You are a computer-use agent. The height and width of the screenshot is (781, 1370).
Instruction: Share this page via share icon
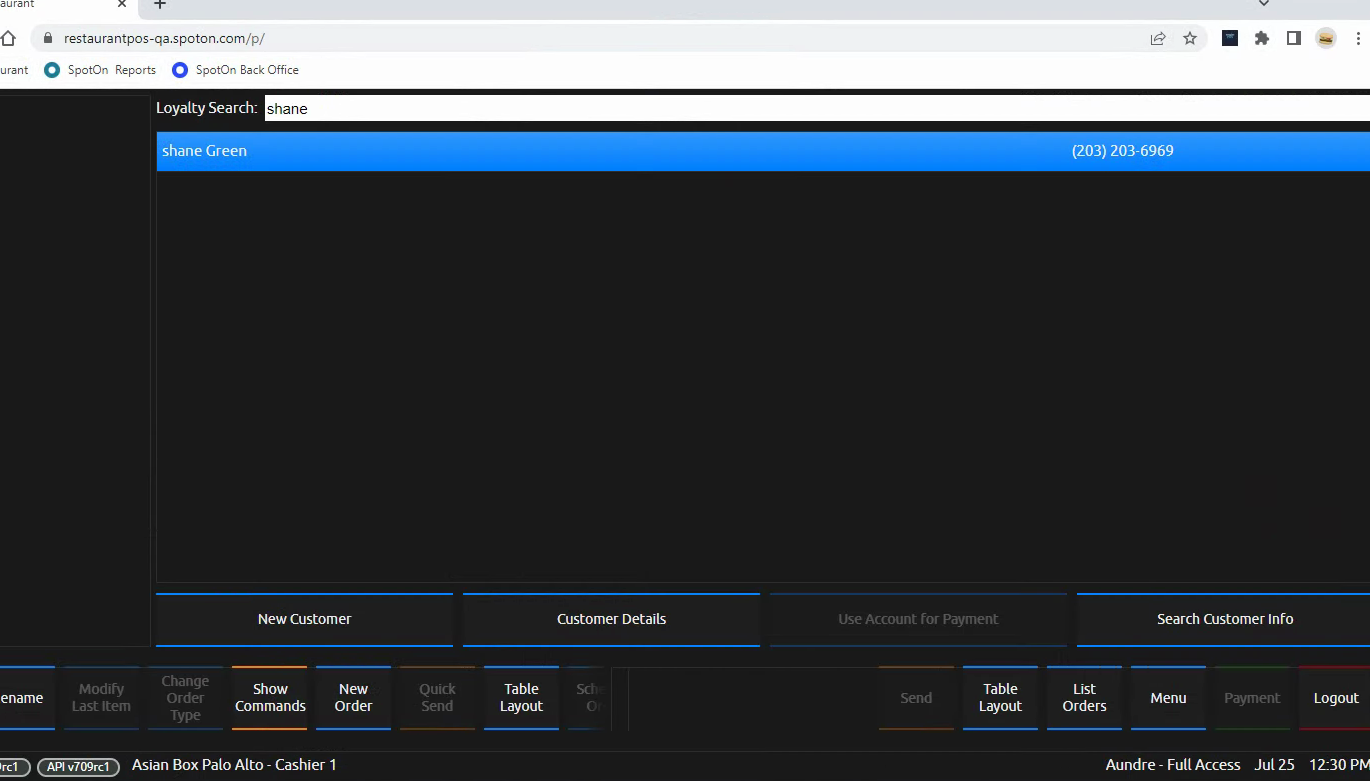pos(1158,38)
